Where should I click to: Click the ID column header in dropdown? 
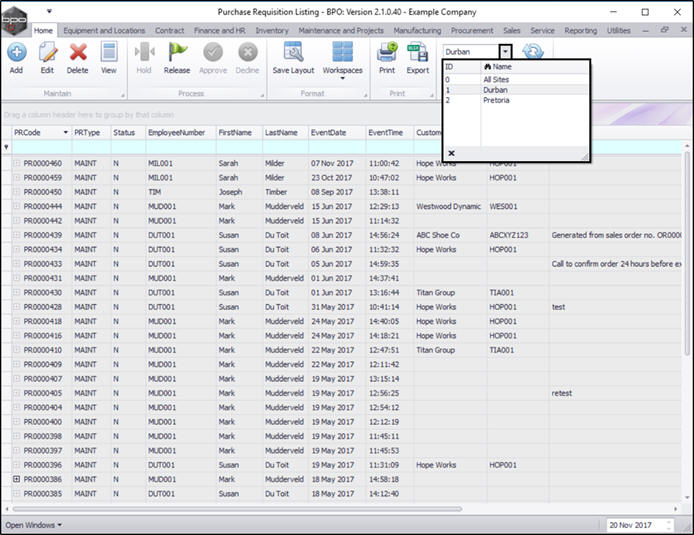pyautogui.click(x=462, y=67)
